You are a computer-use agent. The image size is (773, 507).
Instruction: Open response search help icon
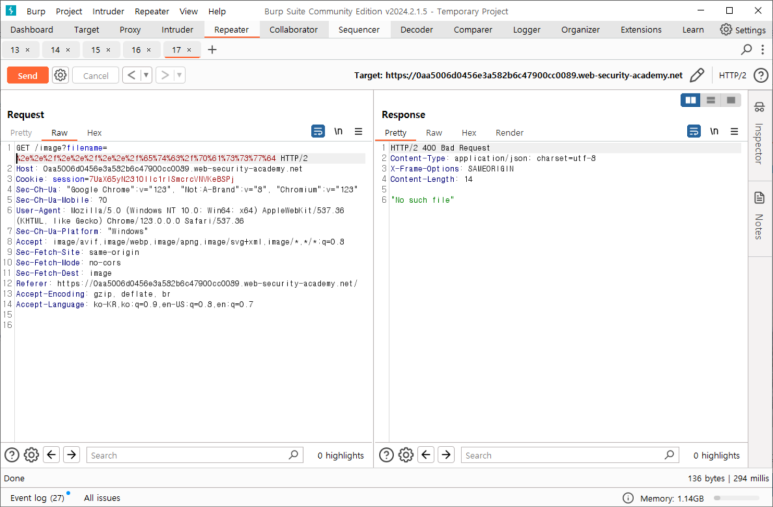(x=386, y=455)
